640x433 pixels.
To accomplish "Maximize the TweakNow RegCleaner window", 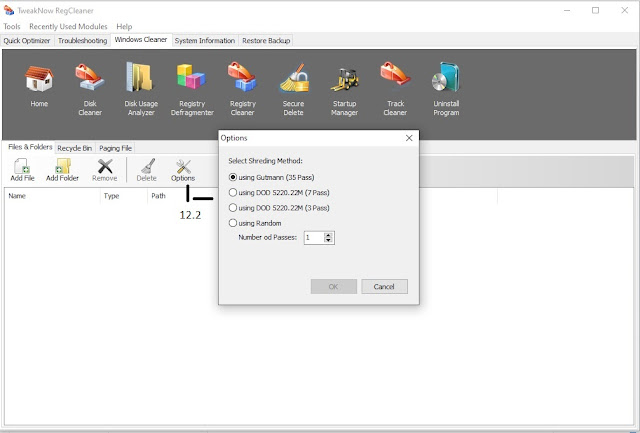I will pos(596,10).
